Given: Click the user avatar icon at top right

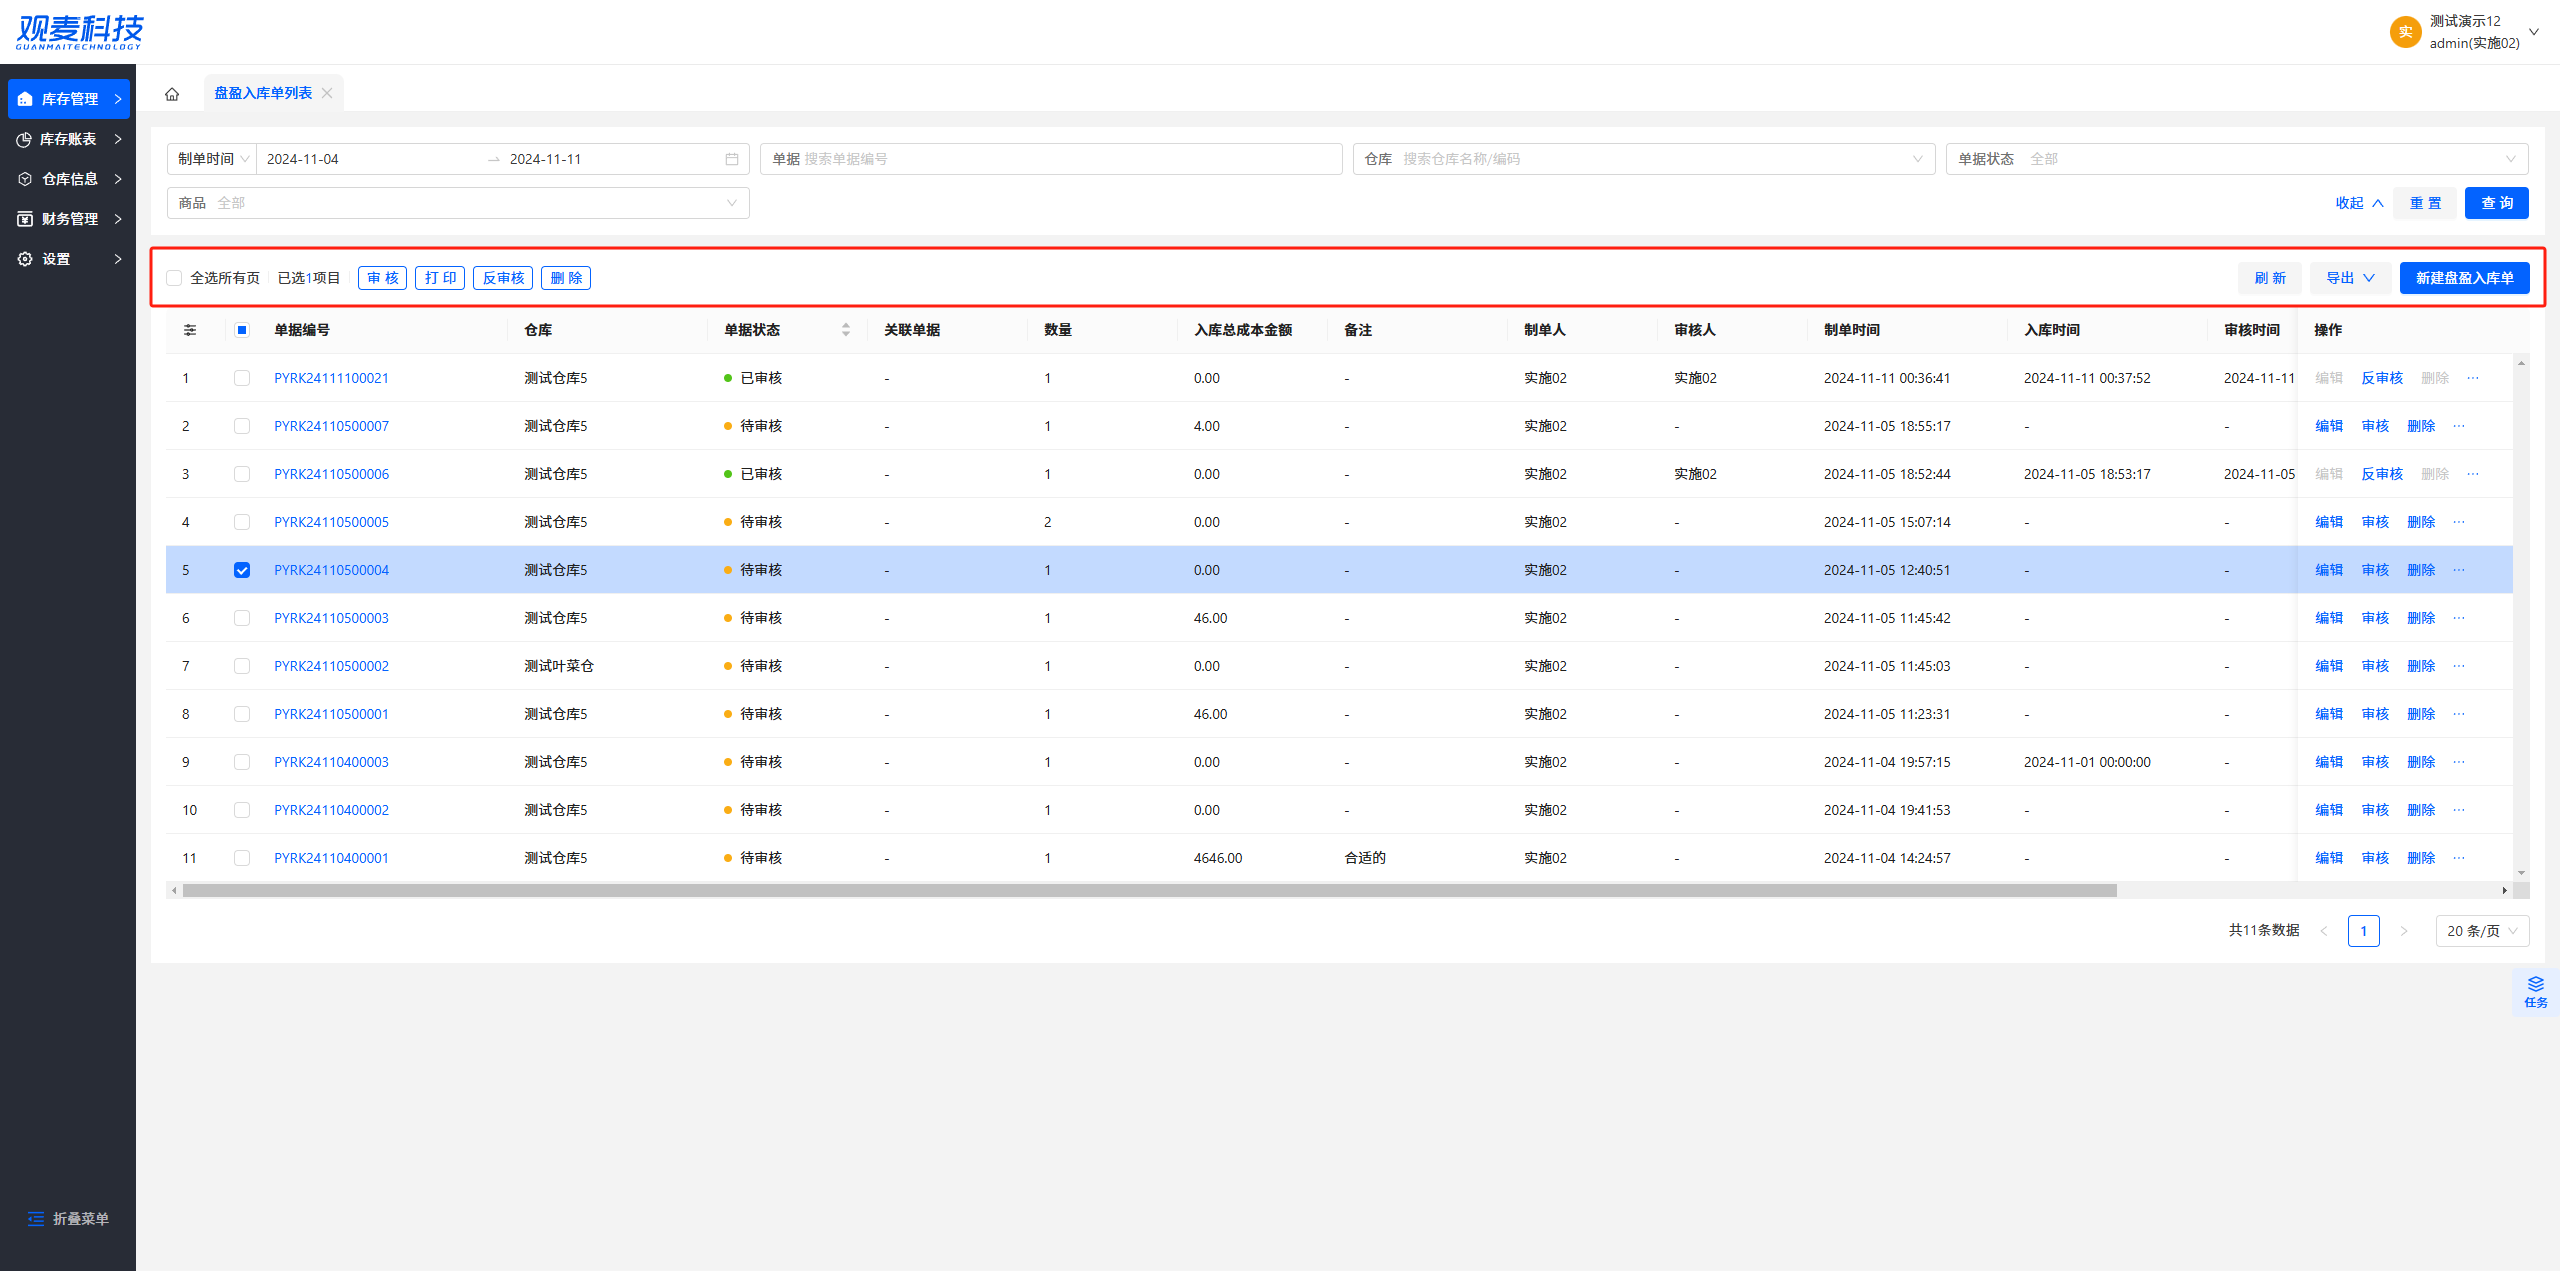Looking at the screenshot, I should point(2405,32).
